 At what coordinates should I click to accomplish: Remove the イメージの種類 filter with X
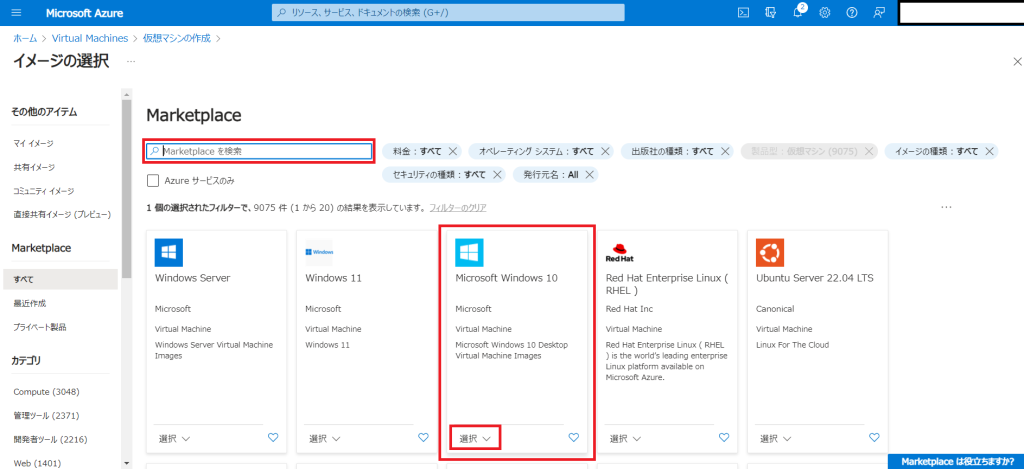(x=989, y=152)
